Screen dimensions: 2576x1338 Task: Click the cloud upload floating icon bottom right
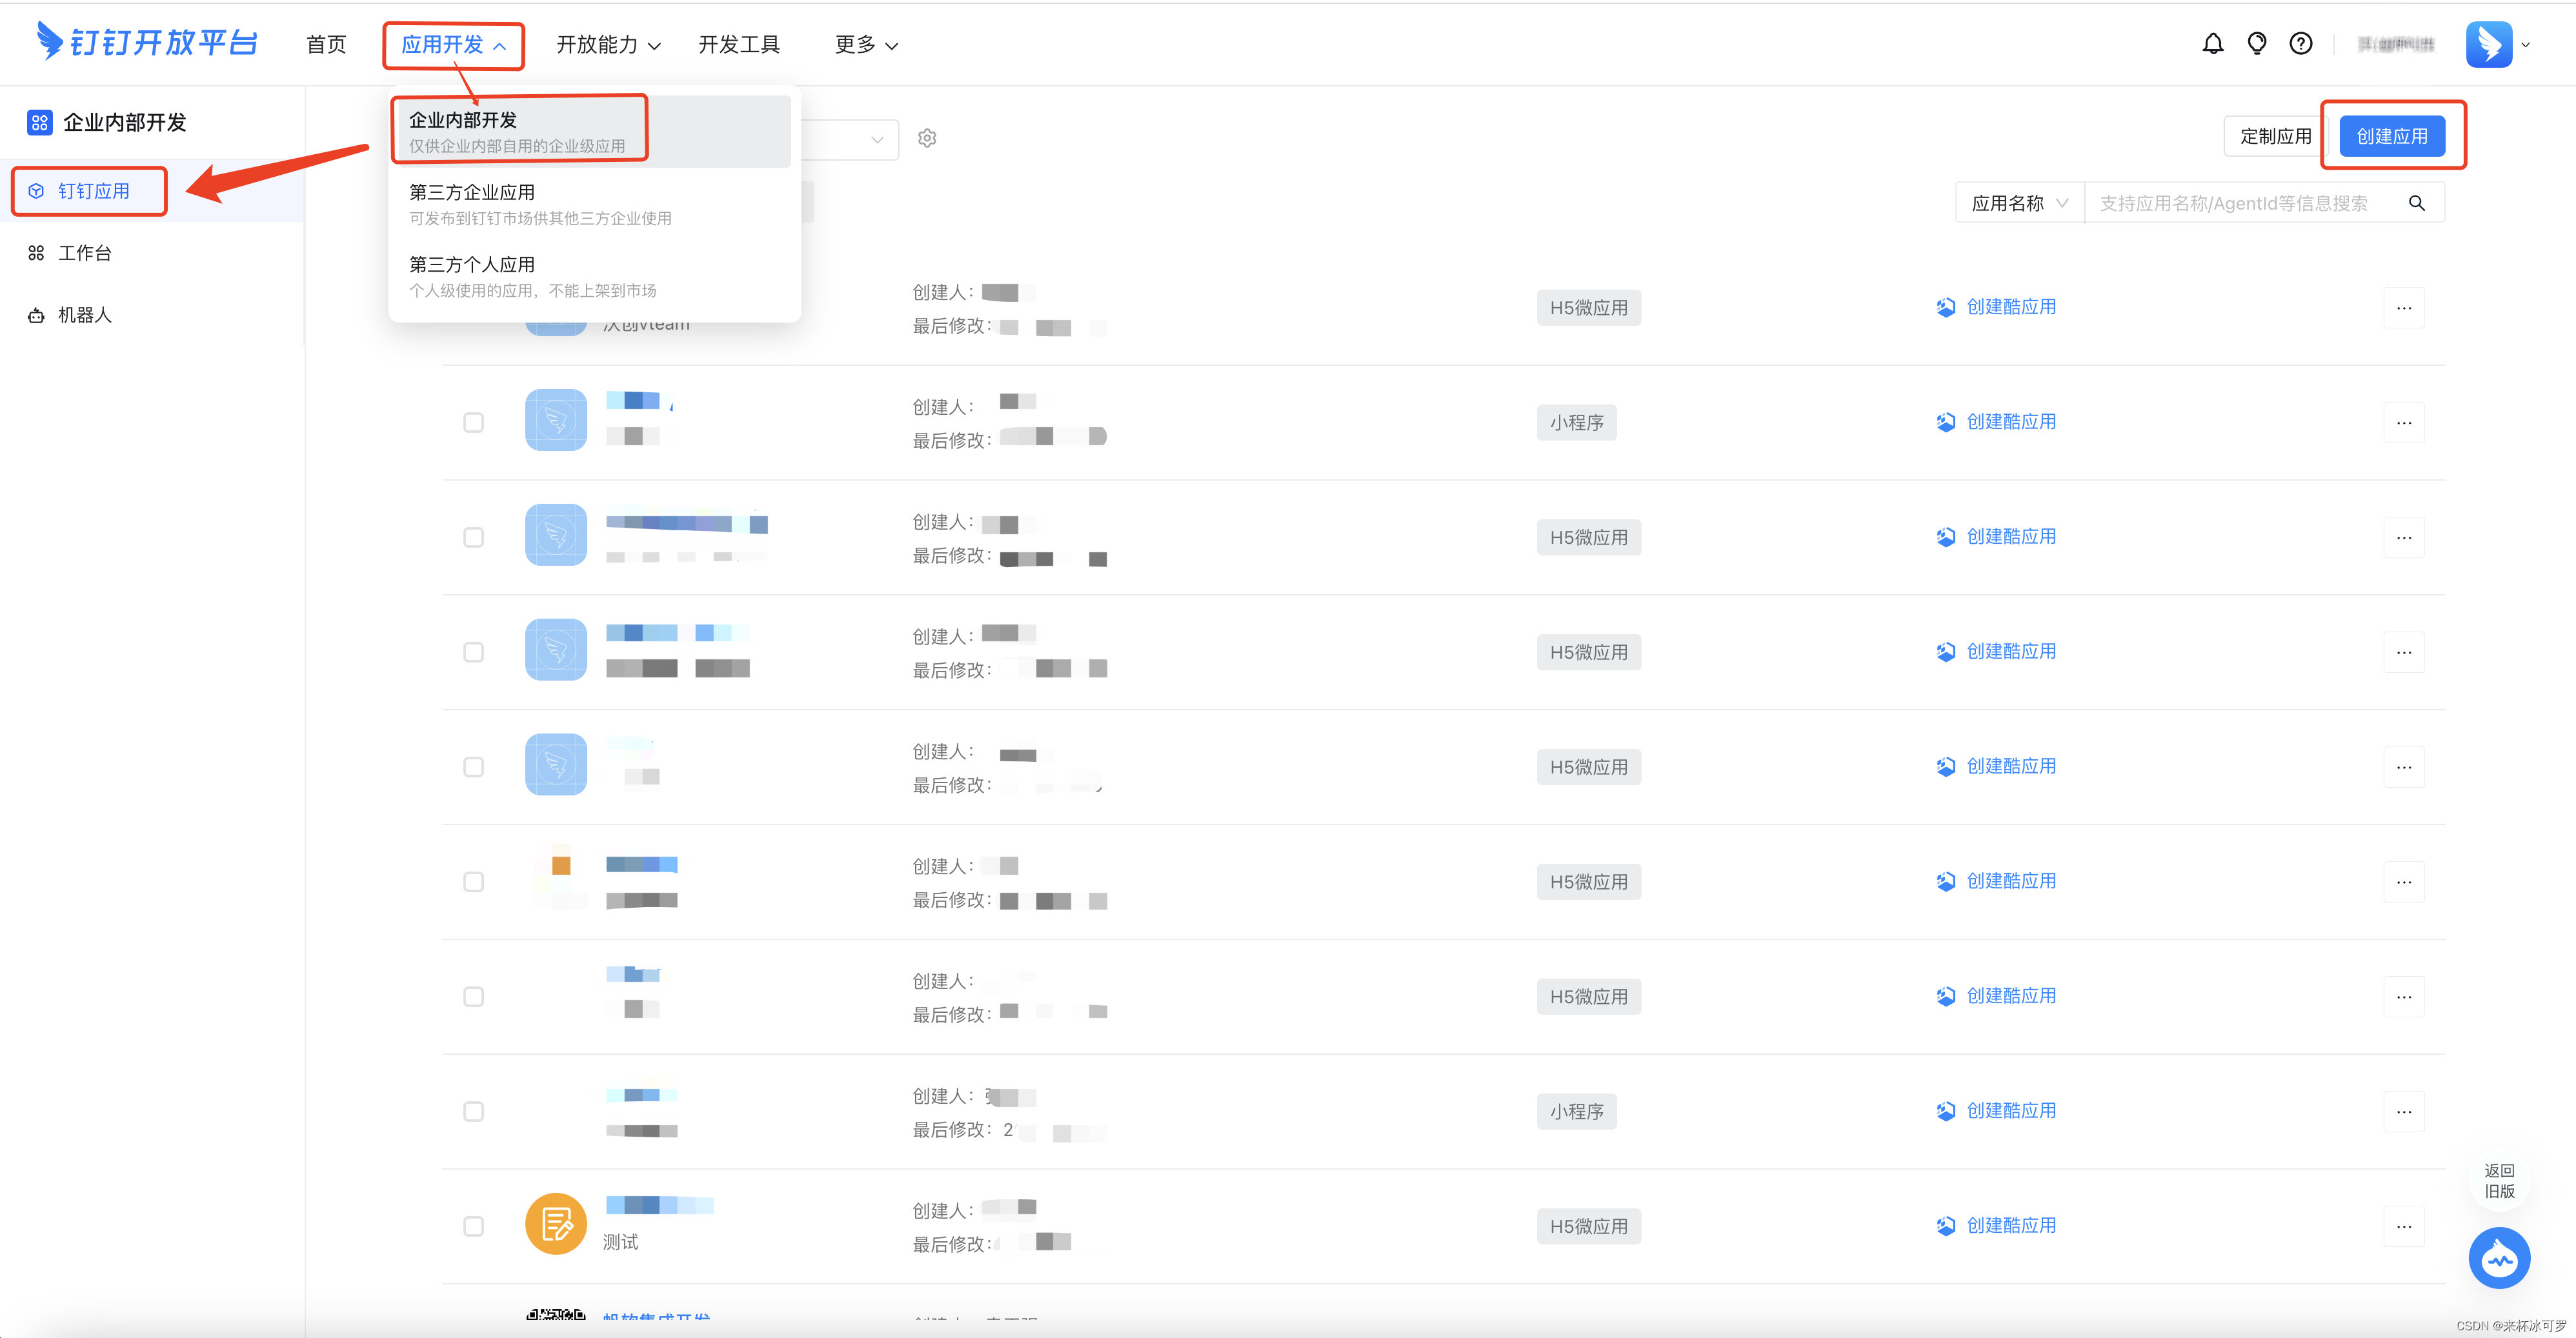pyautogui.click(x=2499, y=1258)
